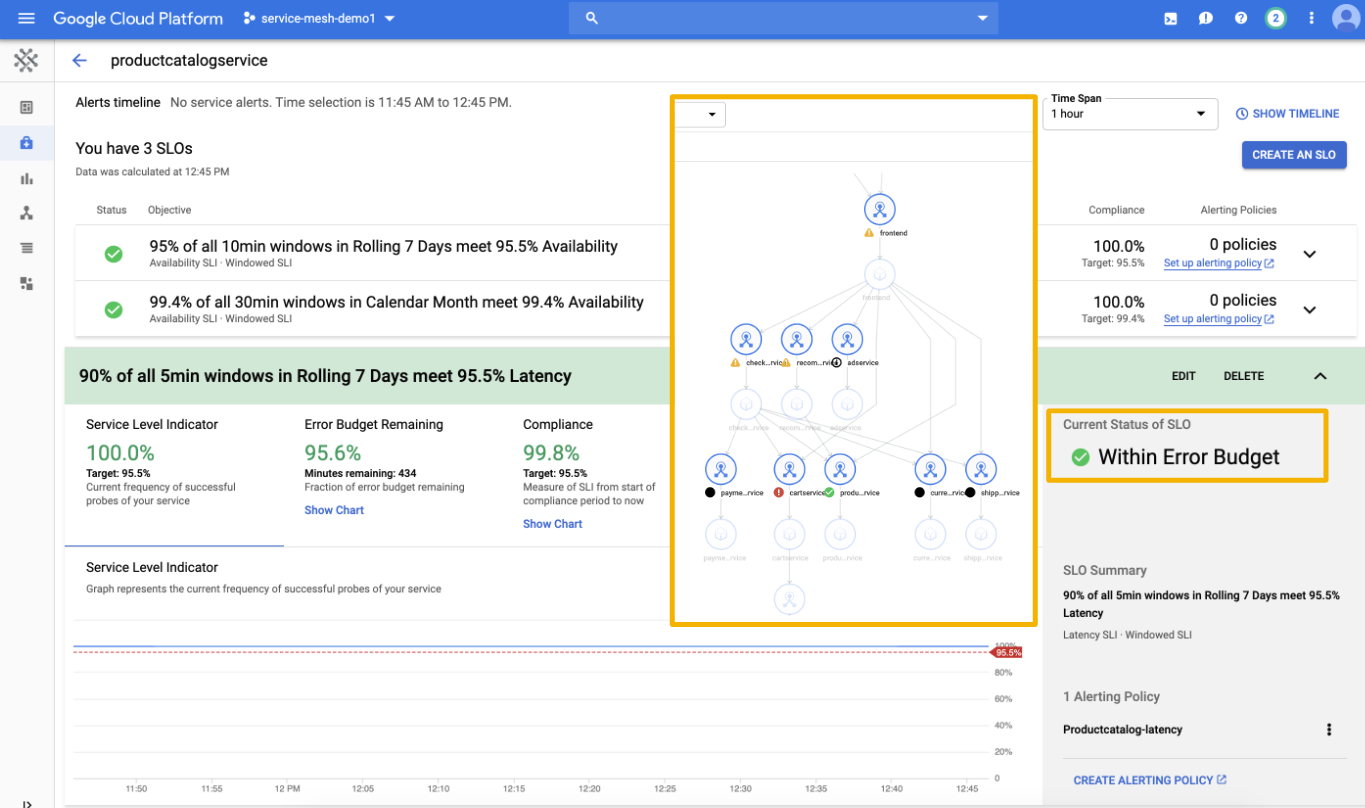
Task: Open the topology icon in left sidebar
Action: point(26,213)
